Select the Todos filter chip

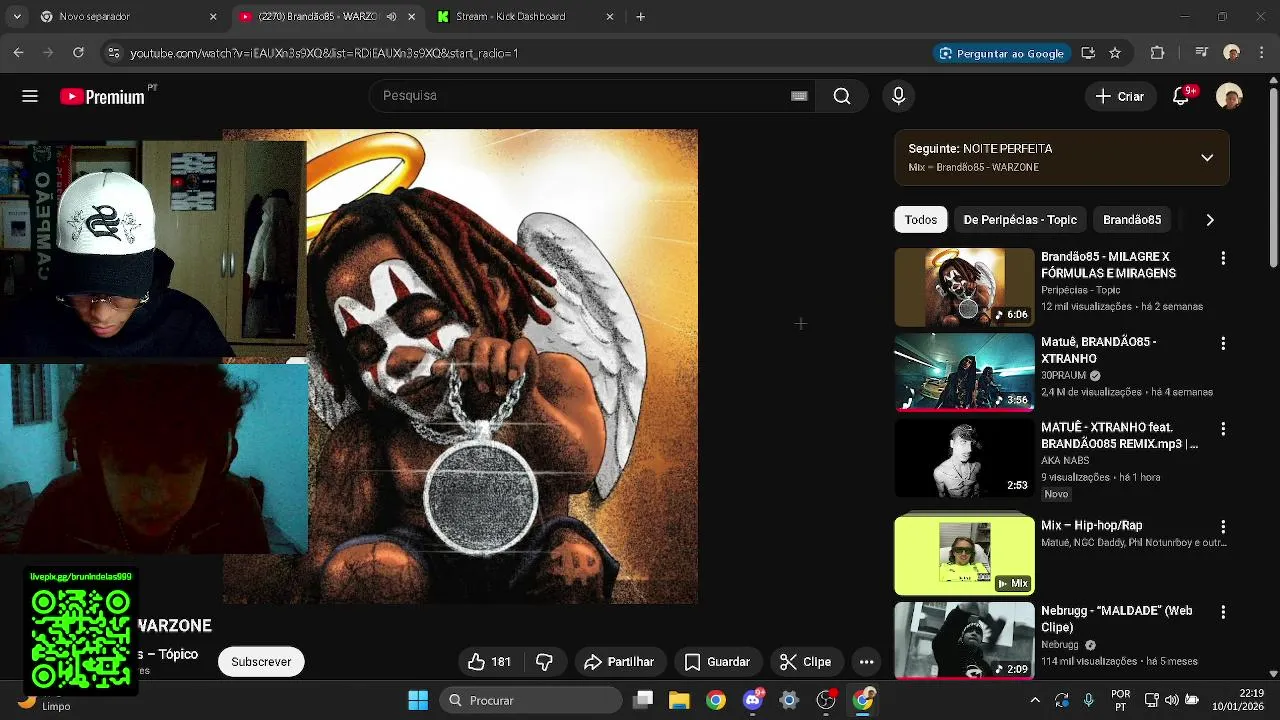pos(921,220)
